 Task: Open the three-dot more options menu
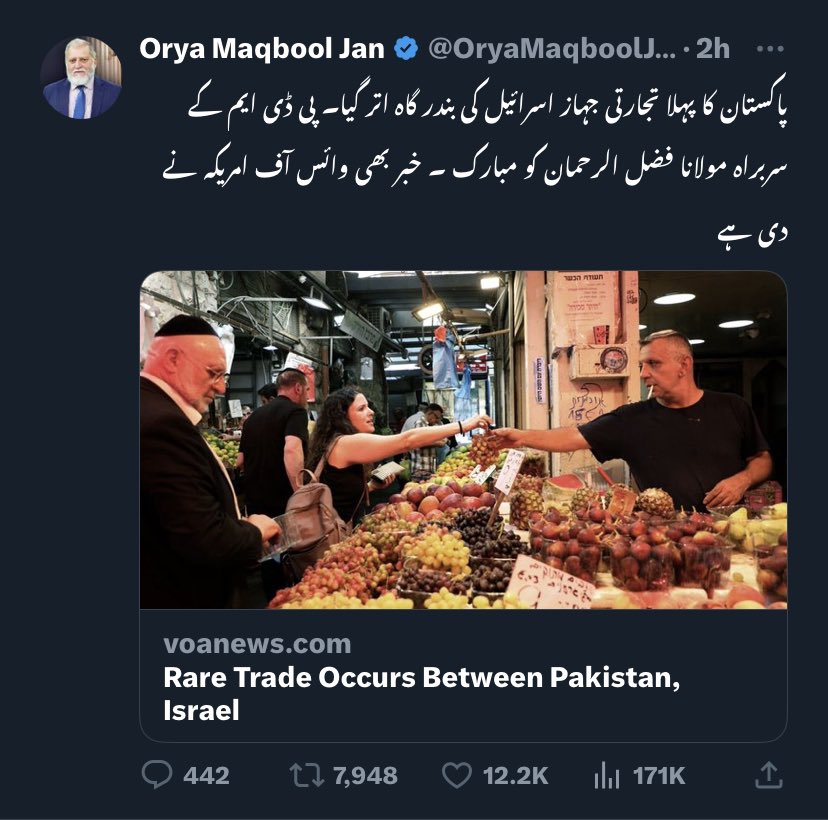(x=769, y=49)
